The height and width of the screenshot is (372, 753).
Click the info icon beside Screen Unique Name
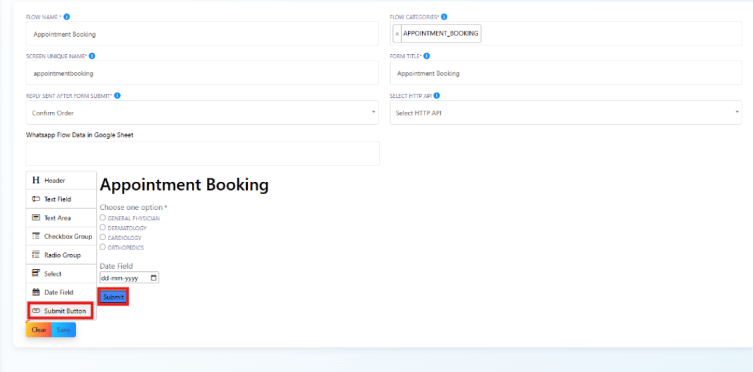92,56
